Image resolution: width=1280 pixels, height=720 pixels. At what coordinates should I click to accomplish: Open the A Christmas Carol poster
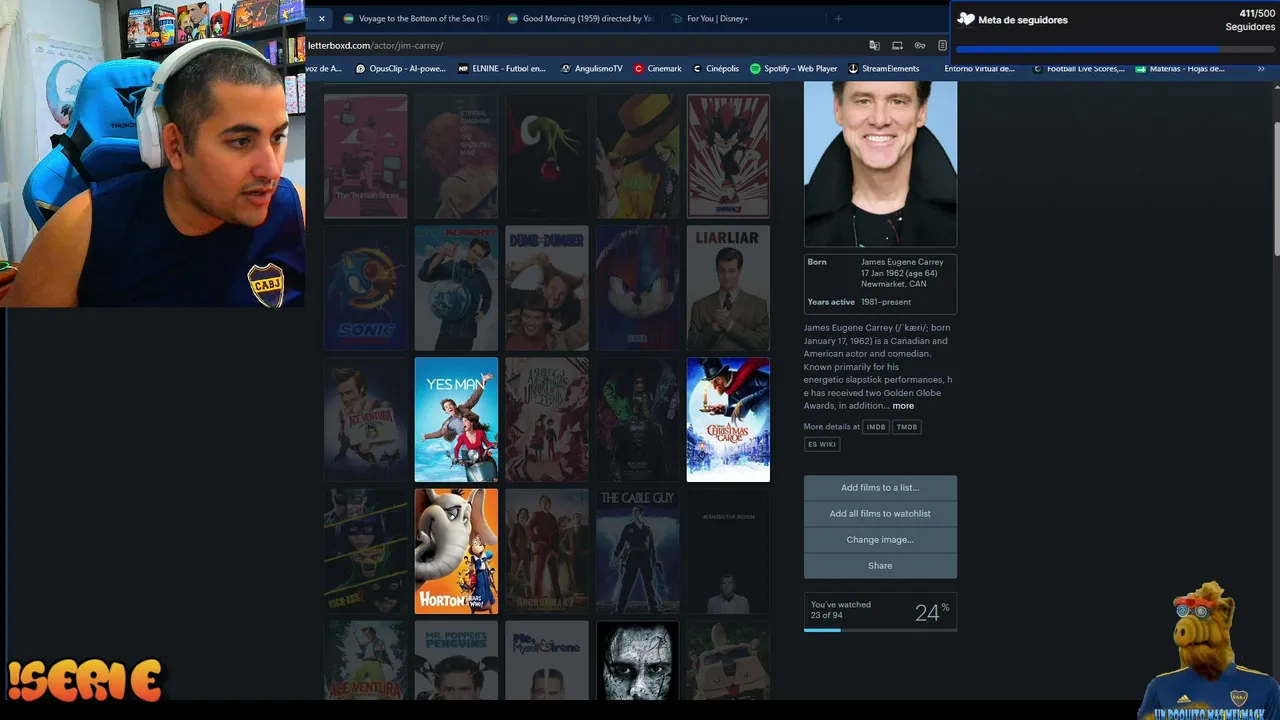pyautogui.click(x=728, y=420)
